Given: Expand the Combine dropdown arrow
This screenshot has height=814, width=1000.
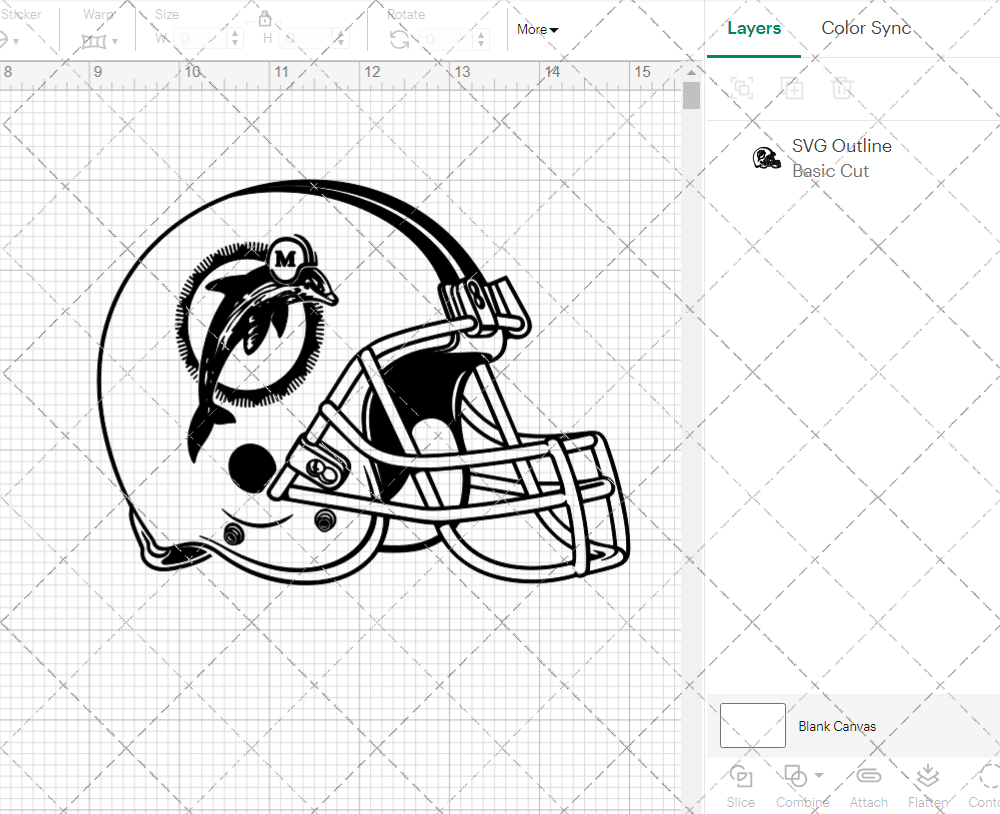Looking at the screenshot, I should coord(819,775).
